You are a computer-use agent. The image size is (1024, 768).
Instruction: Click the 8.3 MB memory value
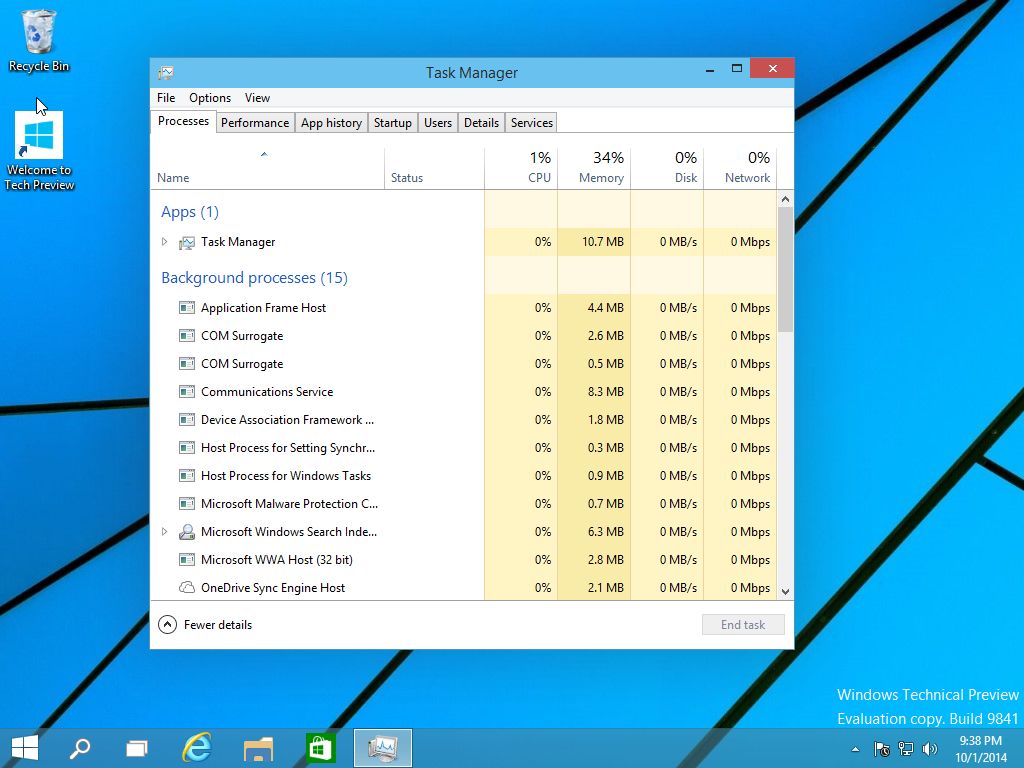pyautogui.click(x=605, y=392)
